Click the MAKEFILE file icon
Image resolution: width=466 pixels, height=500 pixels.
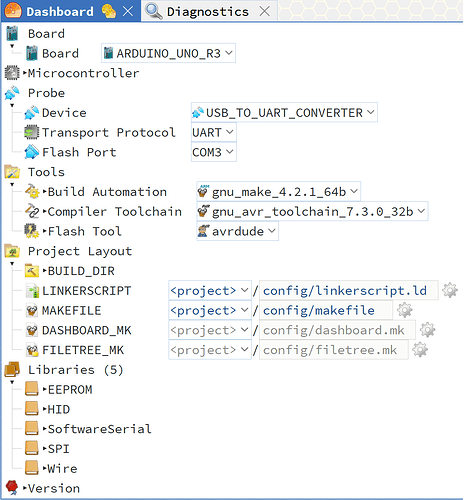pyautogui.click(x=32, y=310)
